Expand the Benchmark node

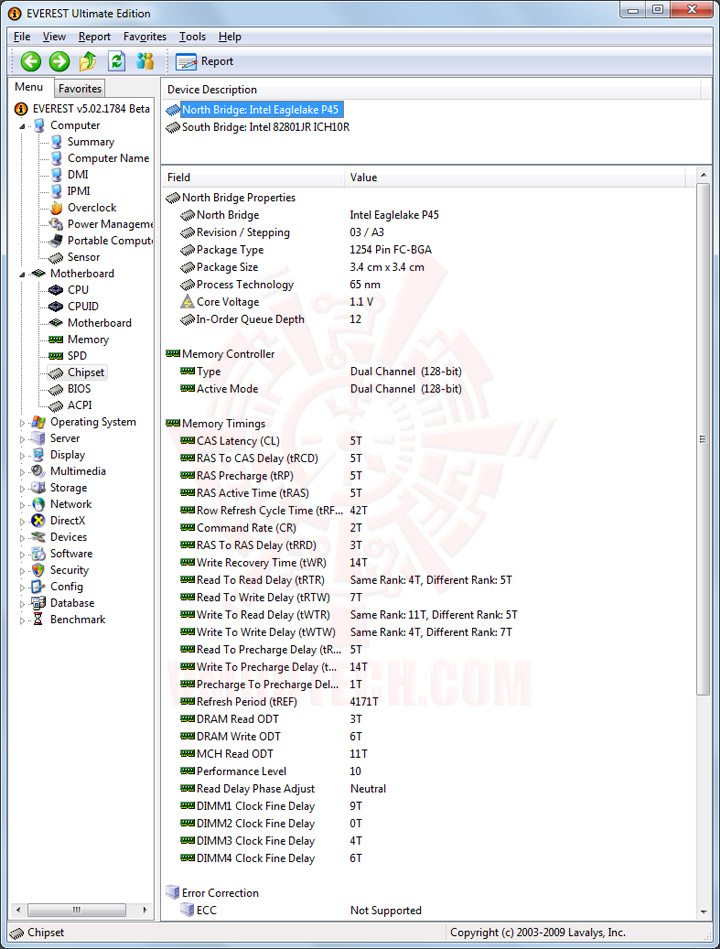pyautogui.click(x=22, y=620)
